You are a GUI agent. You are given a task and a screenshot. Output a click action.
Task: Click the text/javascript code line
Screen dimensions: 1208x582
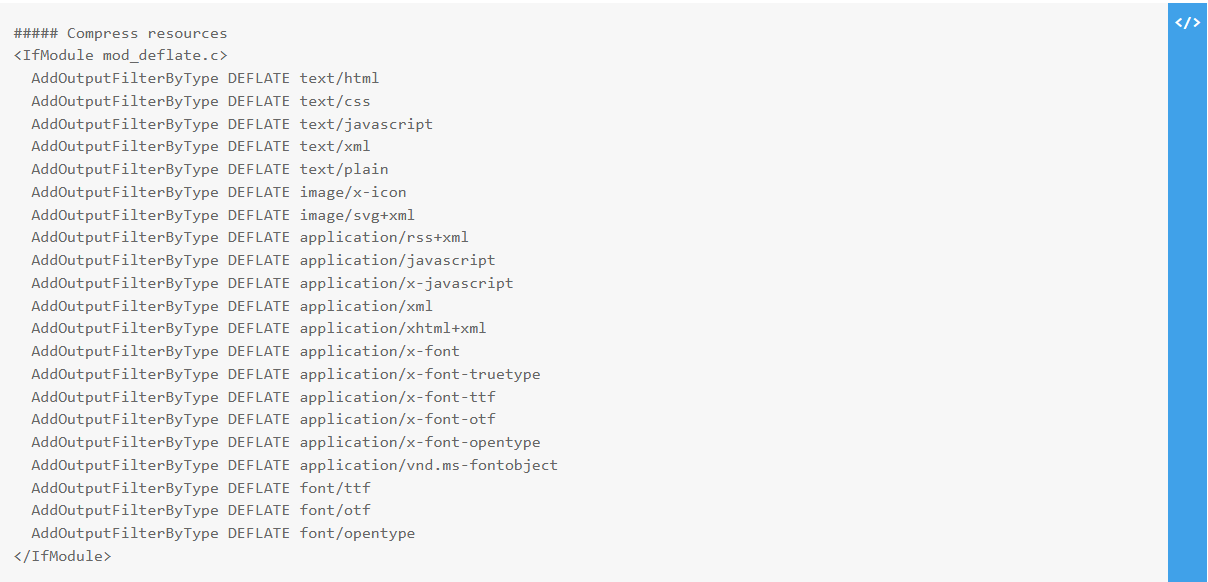tap(232, 124)
